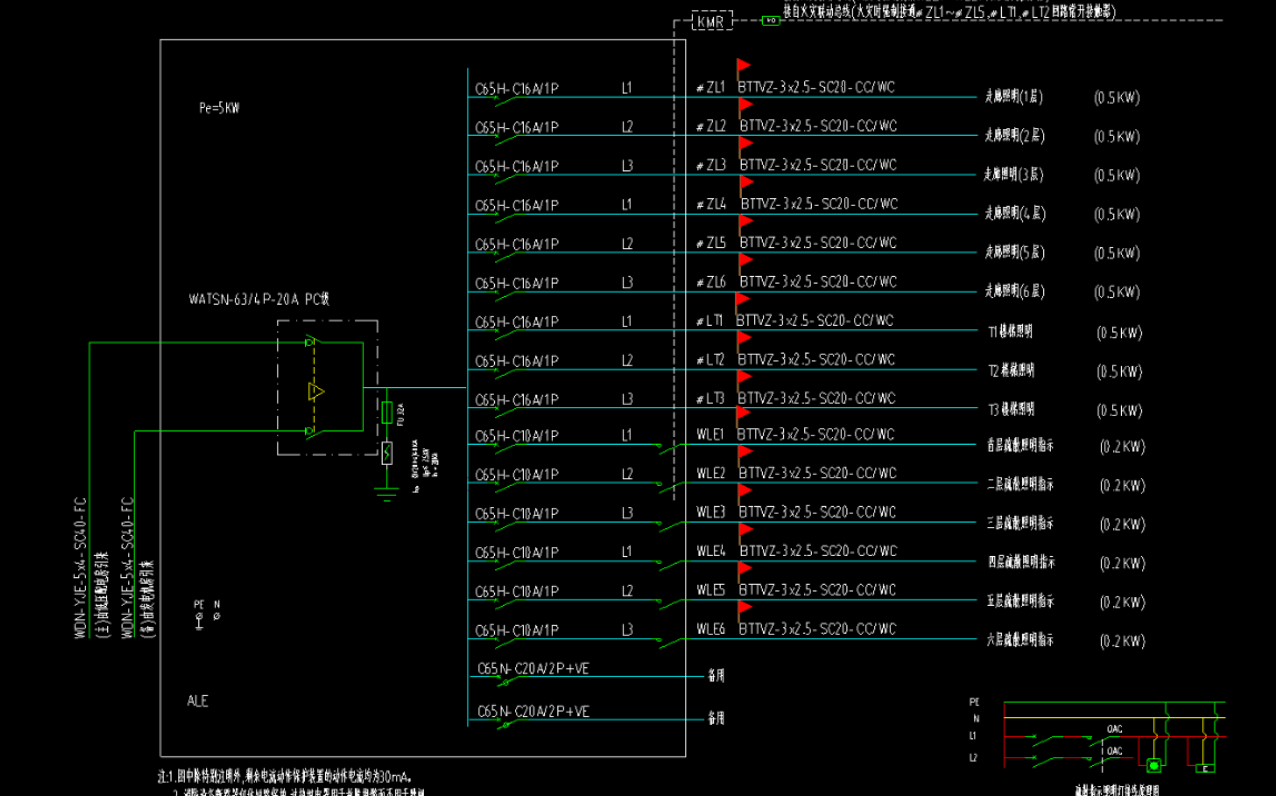
Task: Click the #ZL1 circuit label
Action: 712,88
